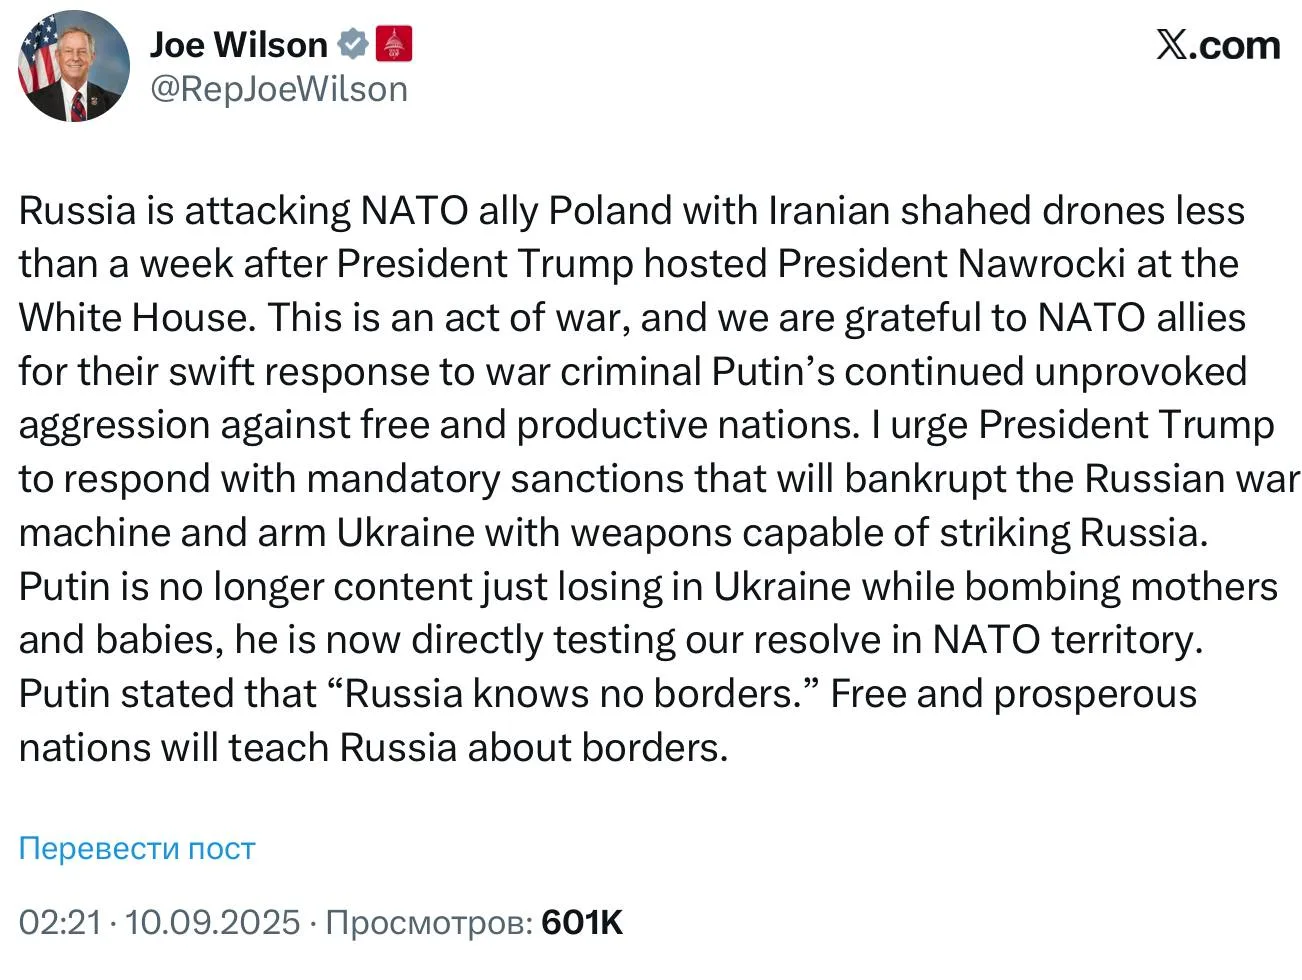Click Joe Wilson's profile photo
1302x980 pixels.
(73, 67)
